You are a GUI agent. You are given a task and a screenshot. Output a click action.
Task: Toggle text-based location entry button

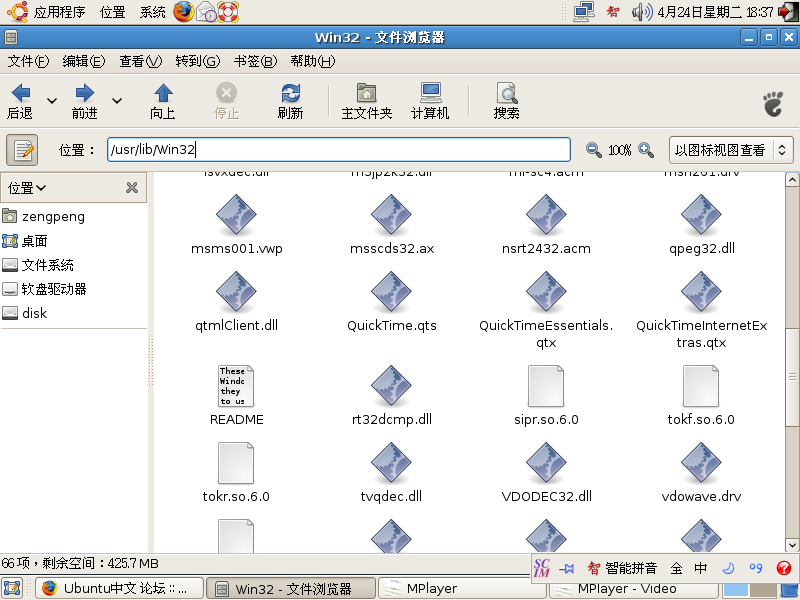[22, 150]
